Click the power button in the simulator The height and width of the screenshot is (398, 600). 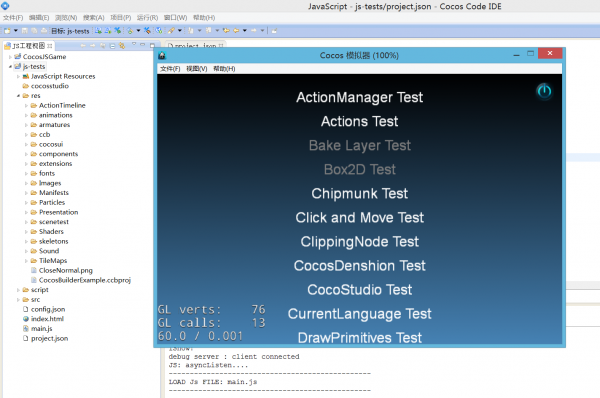pos(544,91)
